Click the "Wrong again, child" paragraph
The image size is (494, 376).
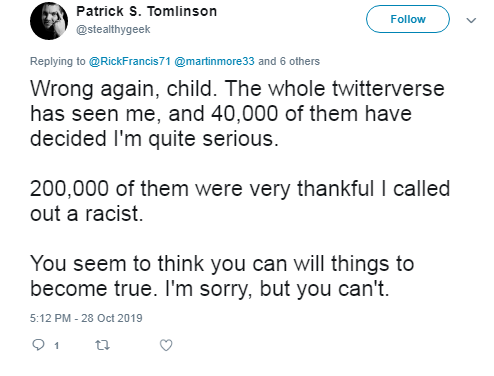point(237,113)
